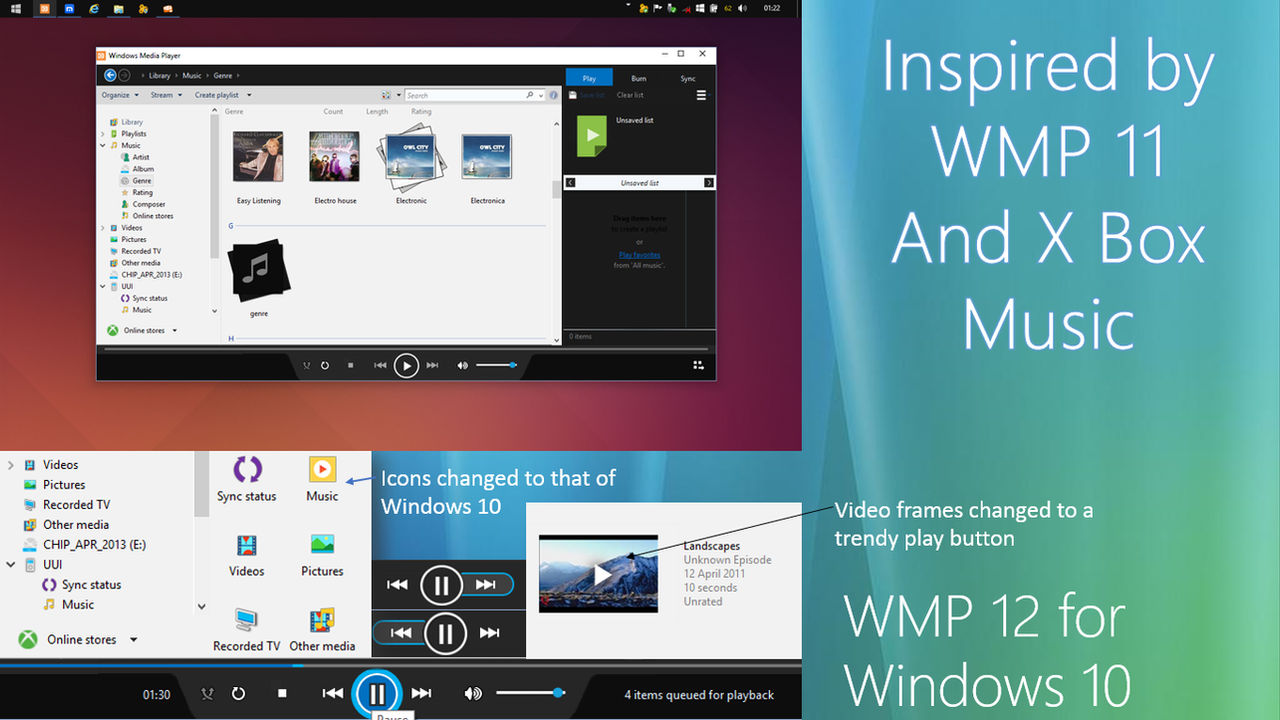Open the Unsaved list green playlist icon

(592, 135)
